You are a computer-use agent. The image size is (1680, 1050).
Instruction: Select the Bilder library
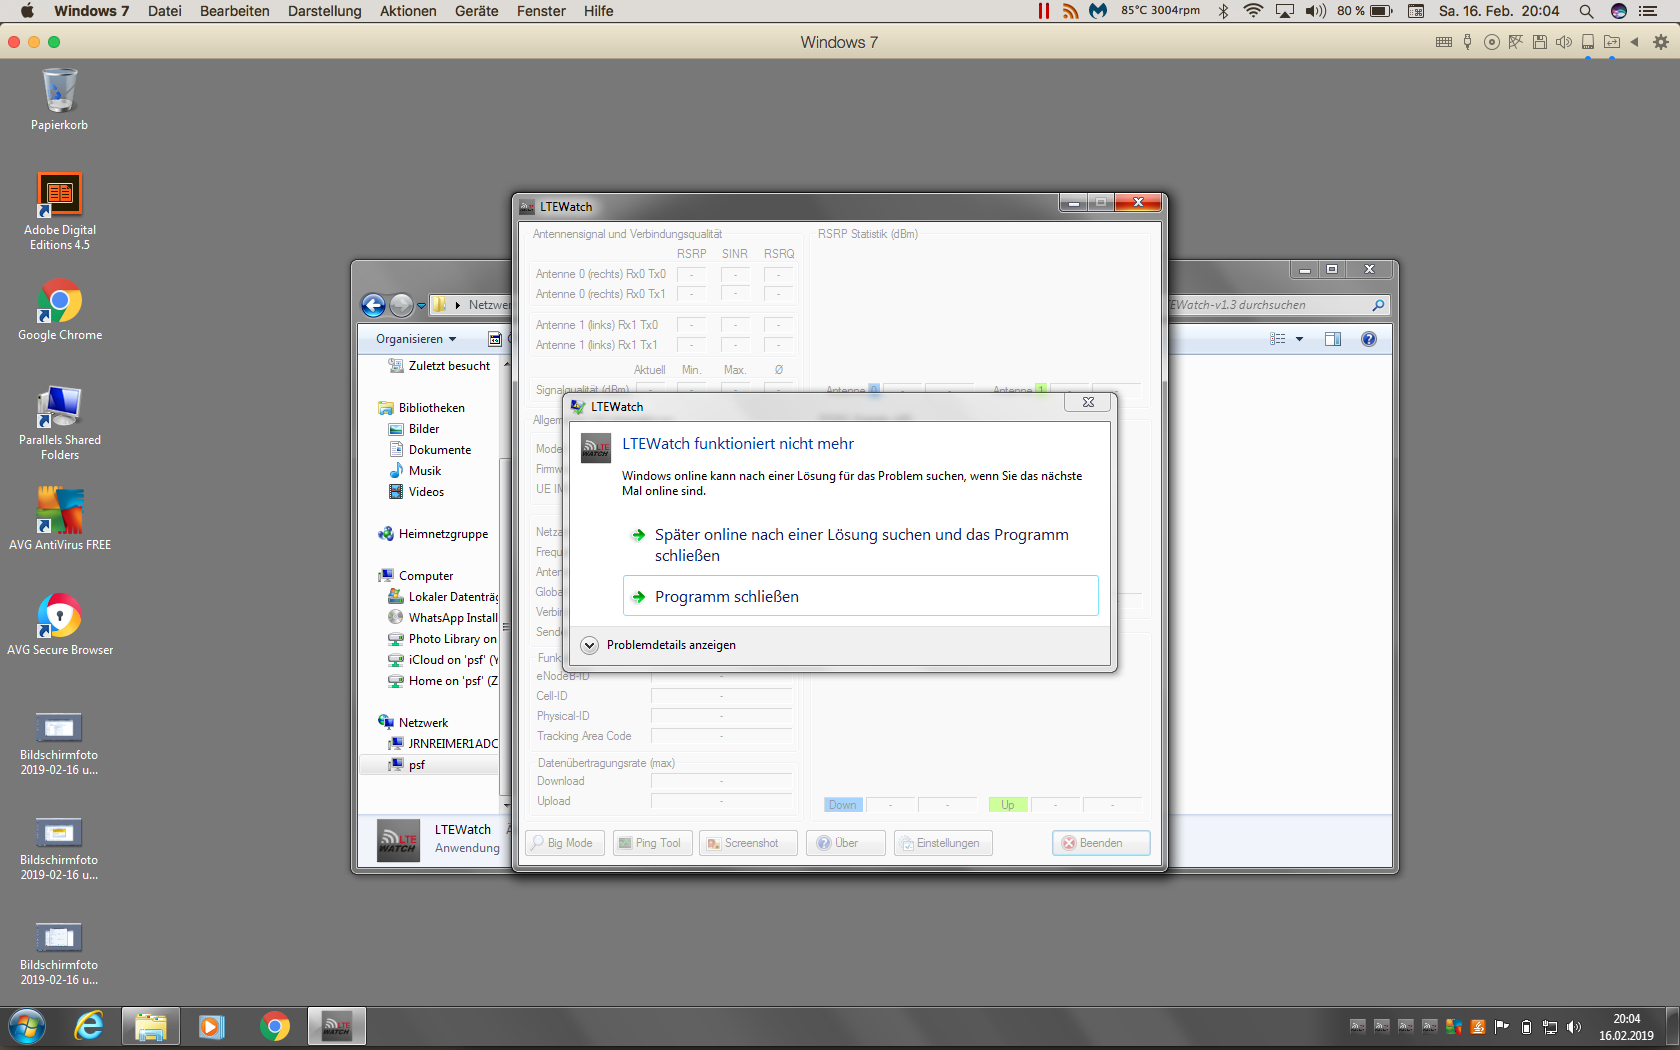click(414, 429)
